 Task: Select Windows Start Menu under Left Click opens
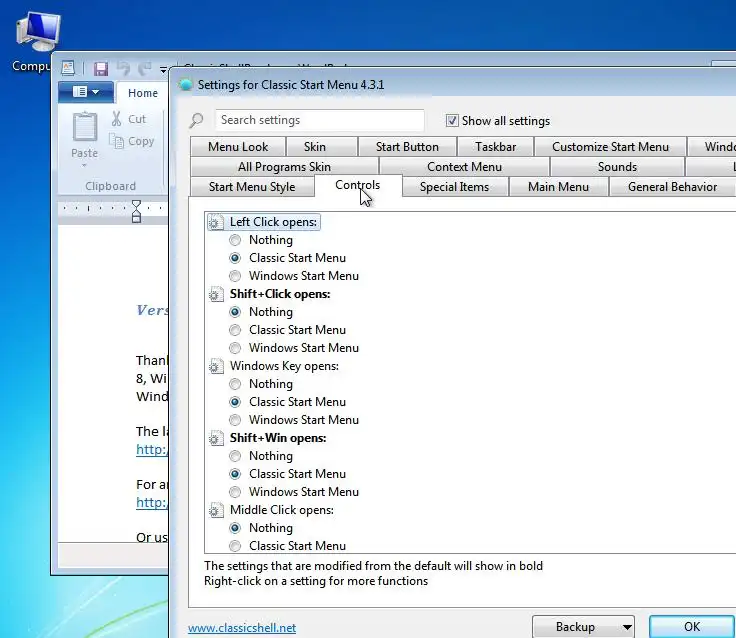point(235,276)
